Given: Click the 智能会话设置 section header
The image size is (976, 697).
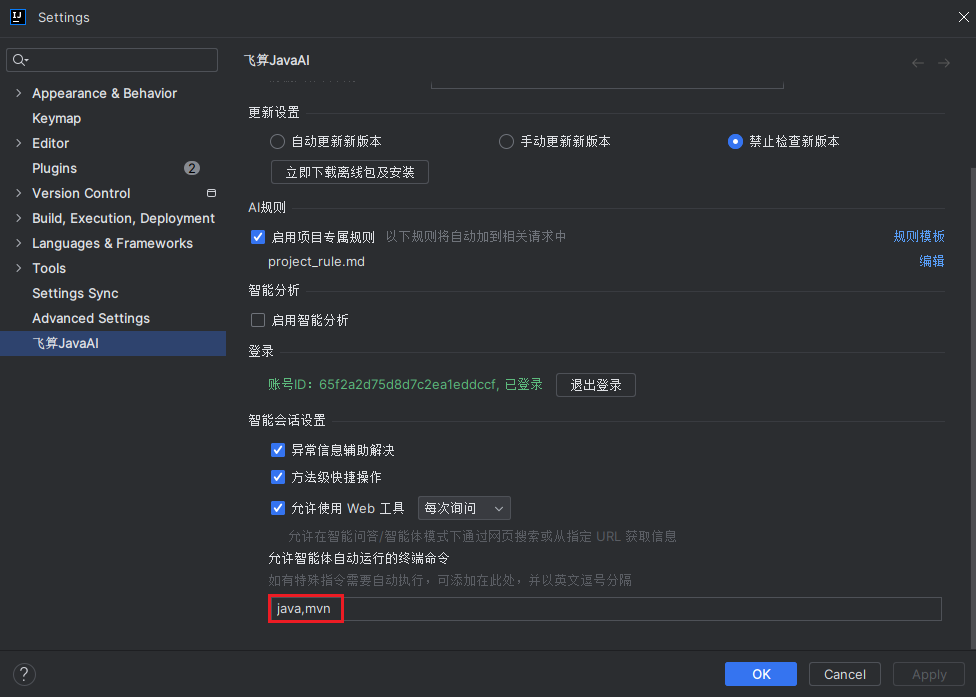Looking at the screenshot, I should tap(287, 421).
